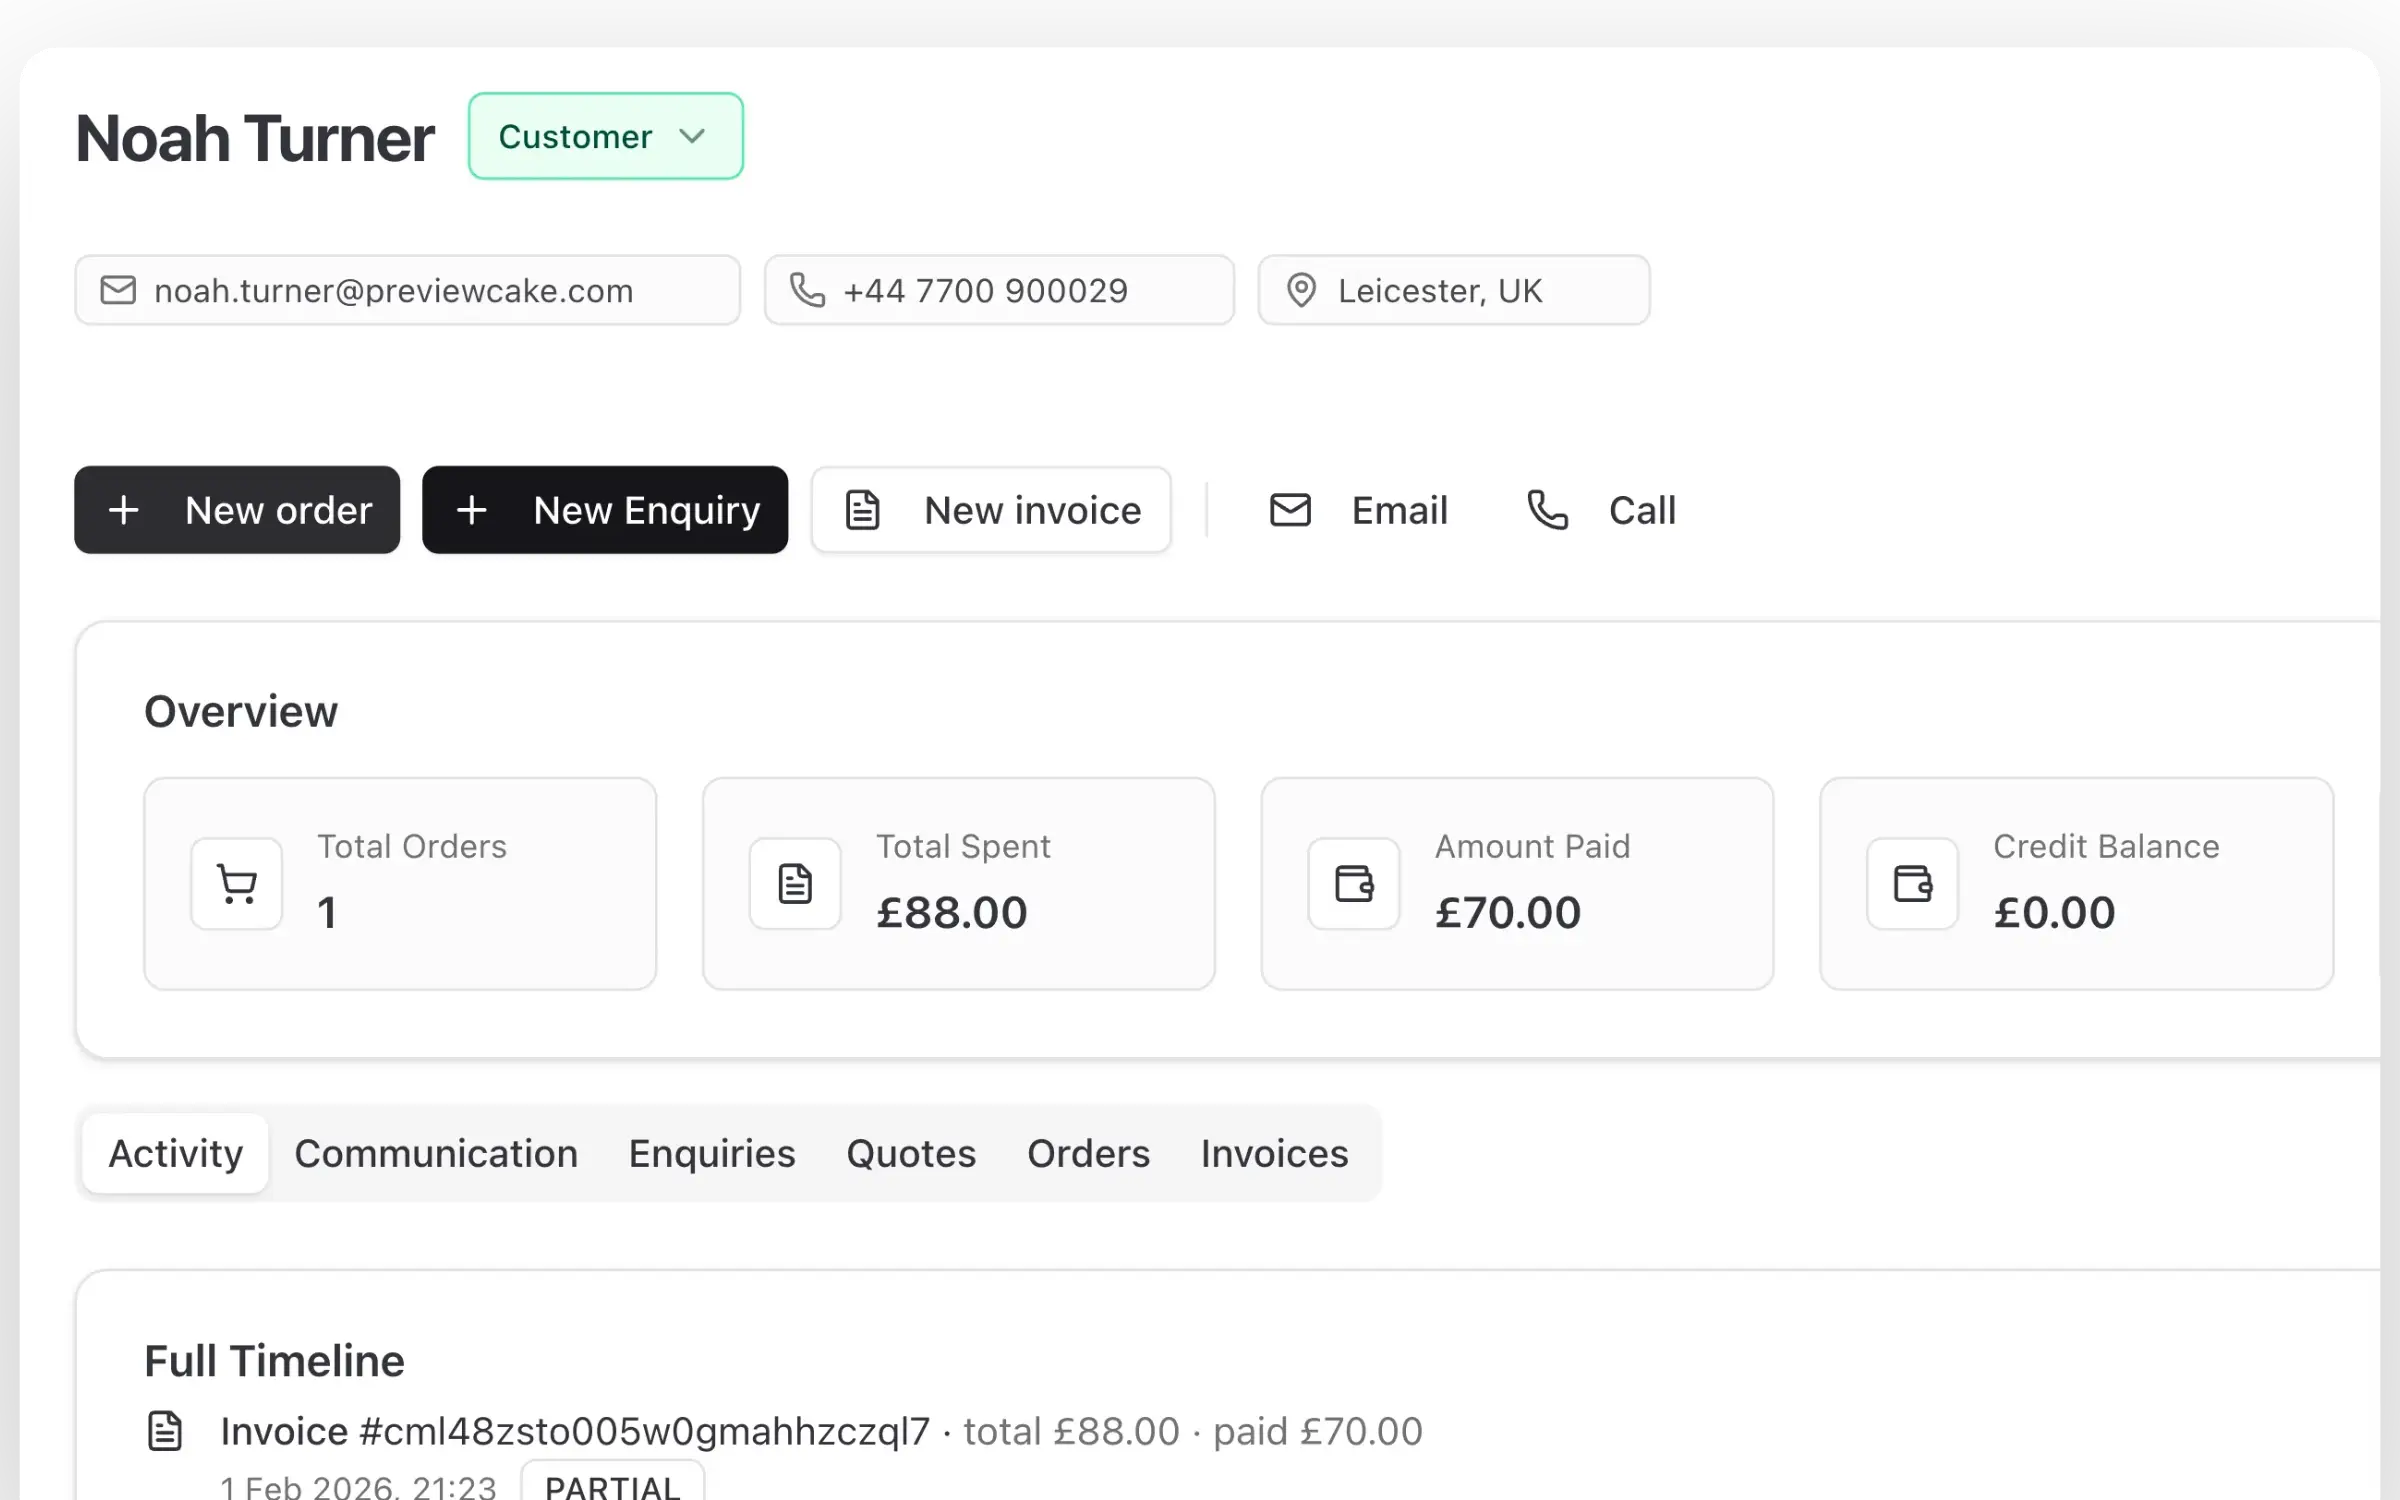Expand the chevron next to Customer
Screen dimensions: 2400x1500
click(692, 136)
